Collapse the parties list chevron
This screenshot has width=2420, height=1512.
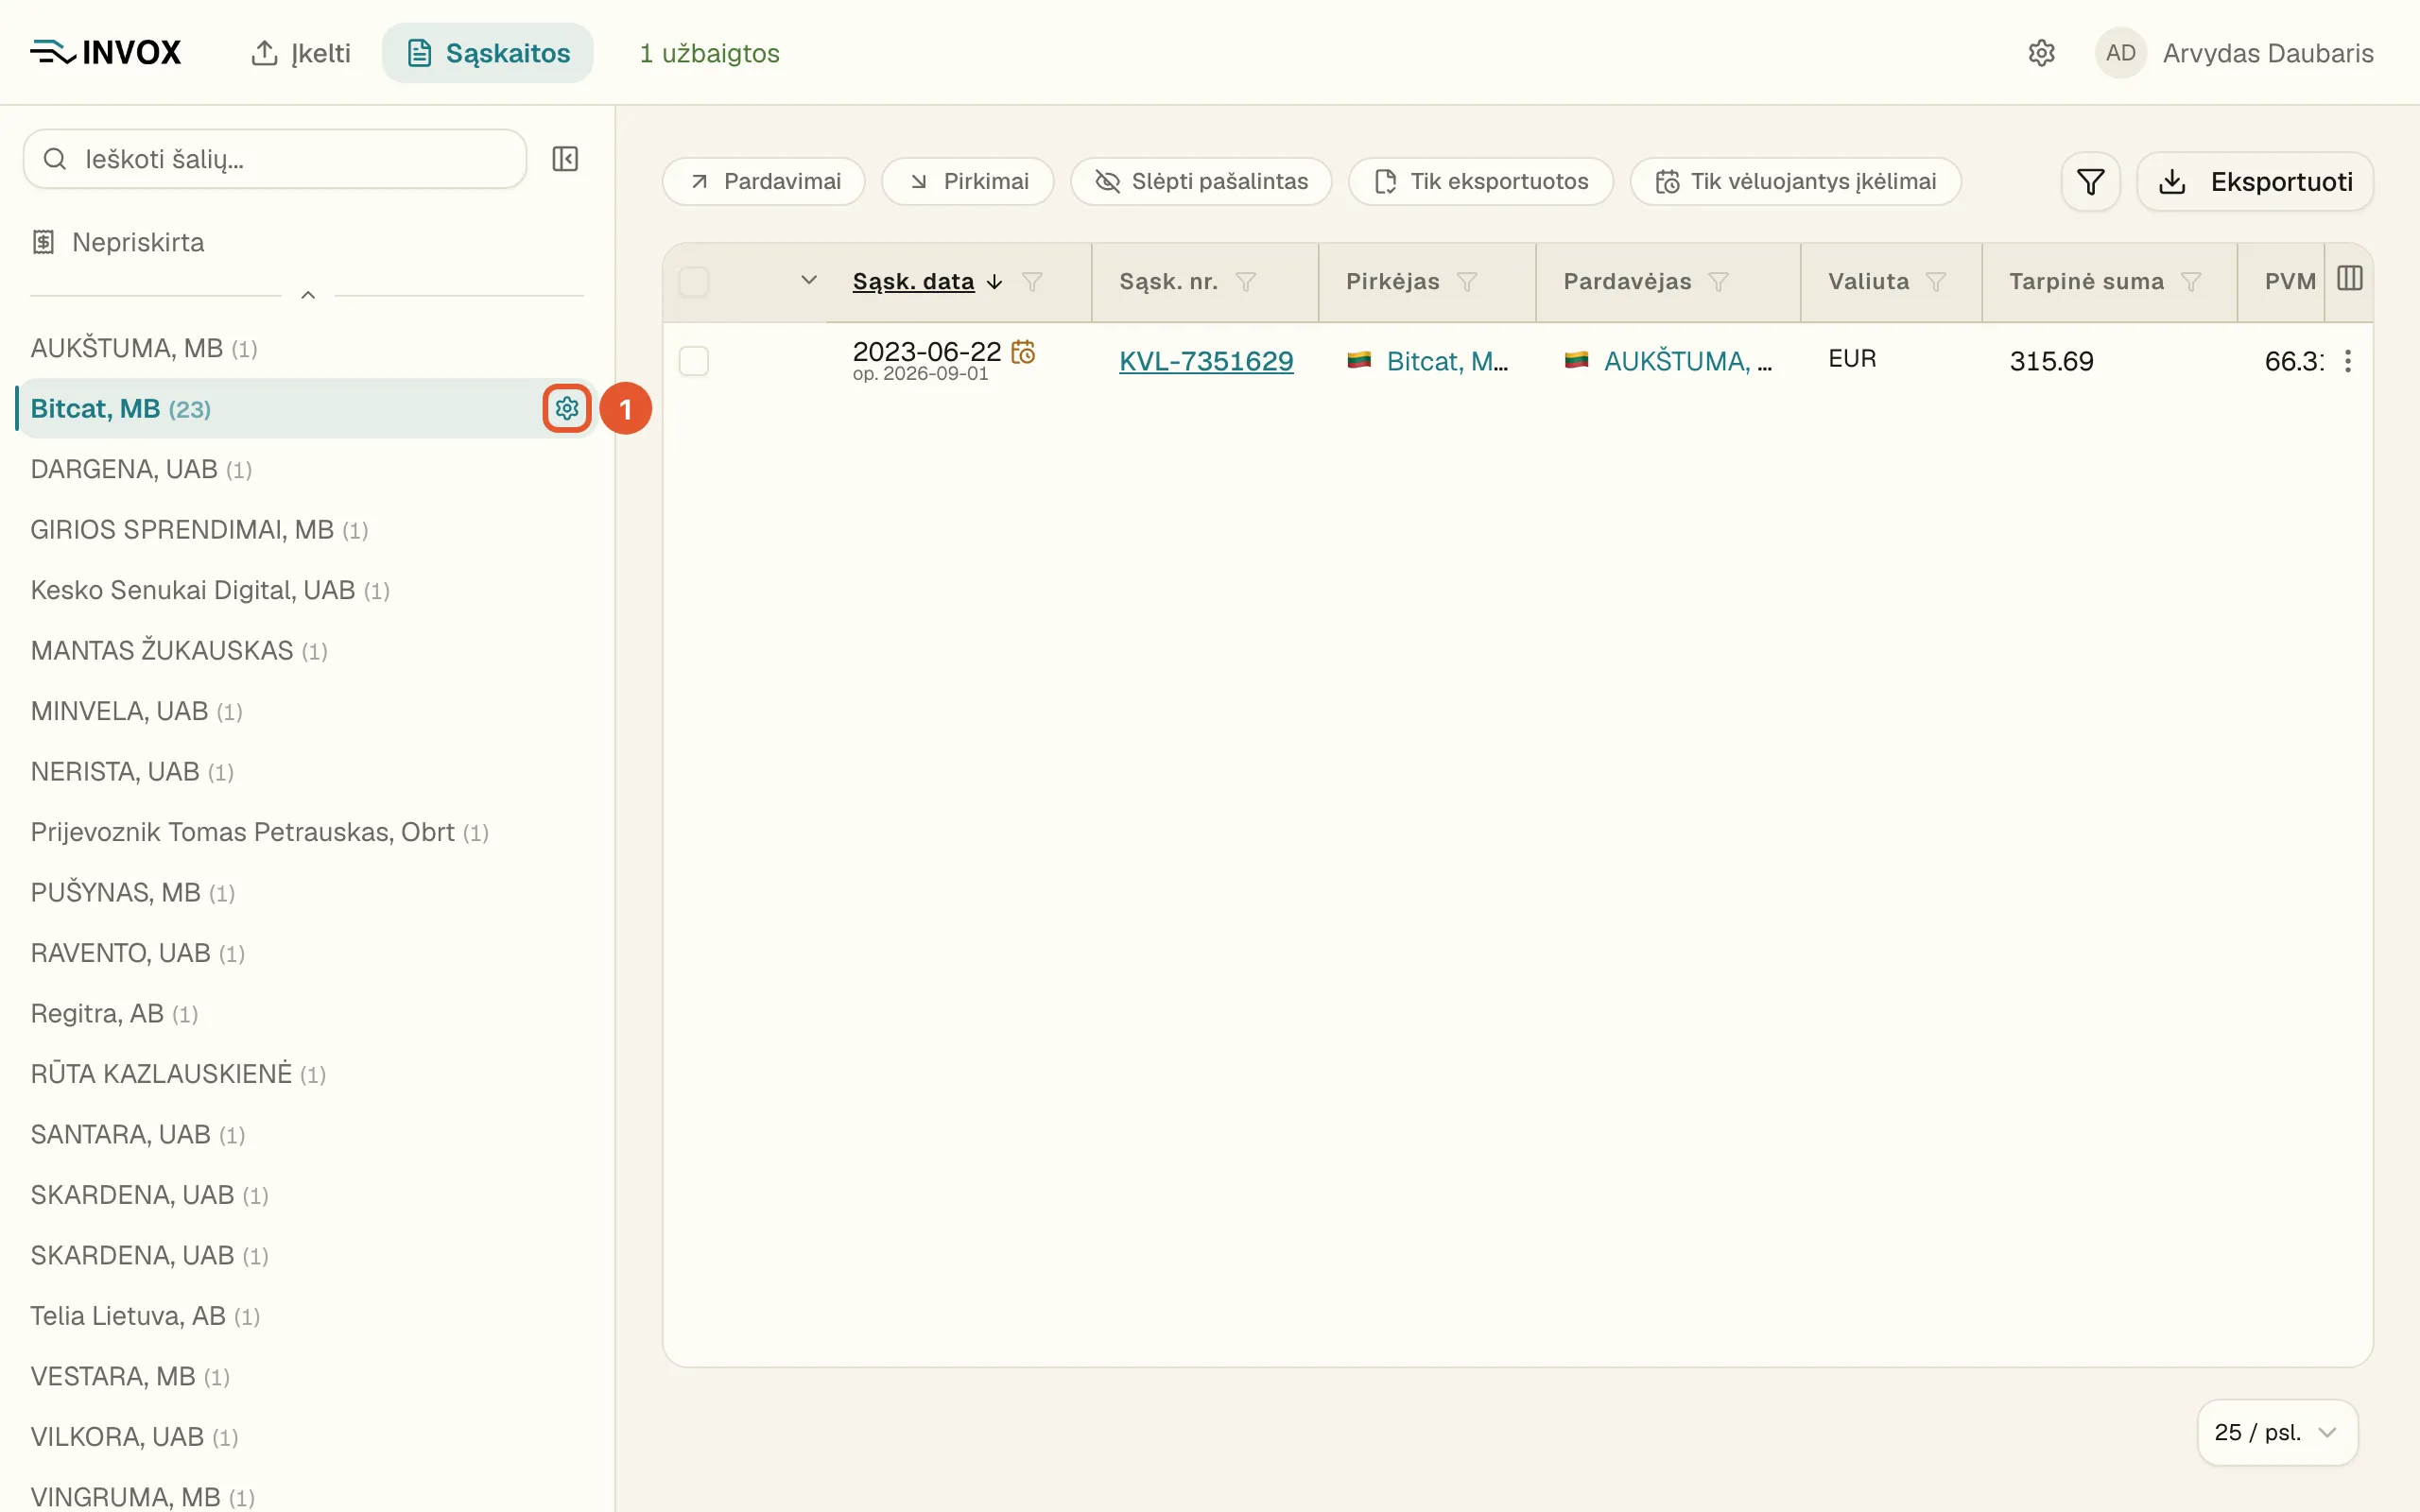point(308,295)
